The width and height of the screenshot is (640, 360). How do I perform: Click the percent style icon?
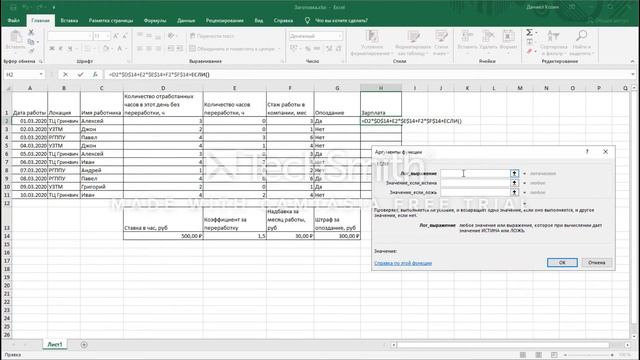pyautogui.click(x=307, y=49)
